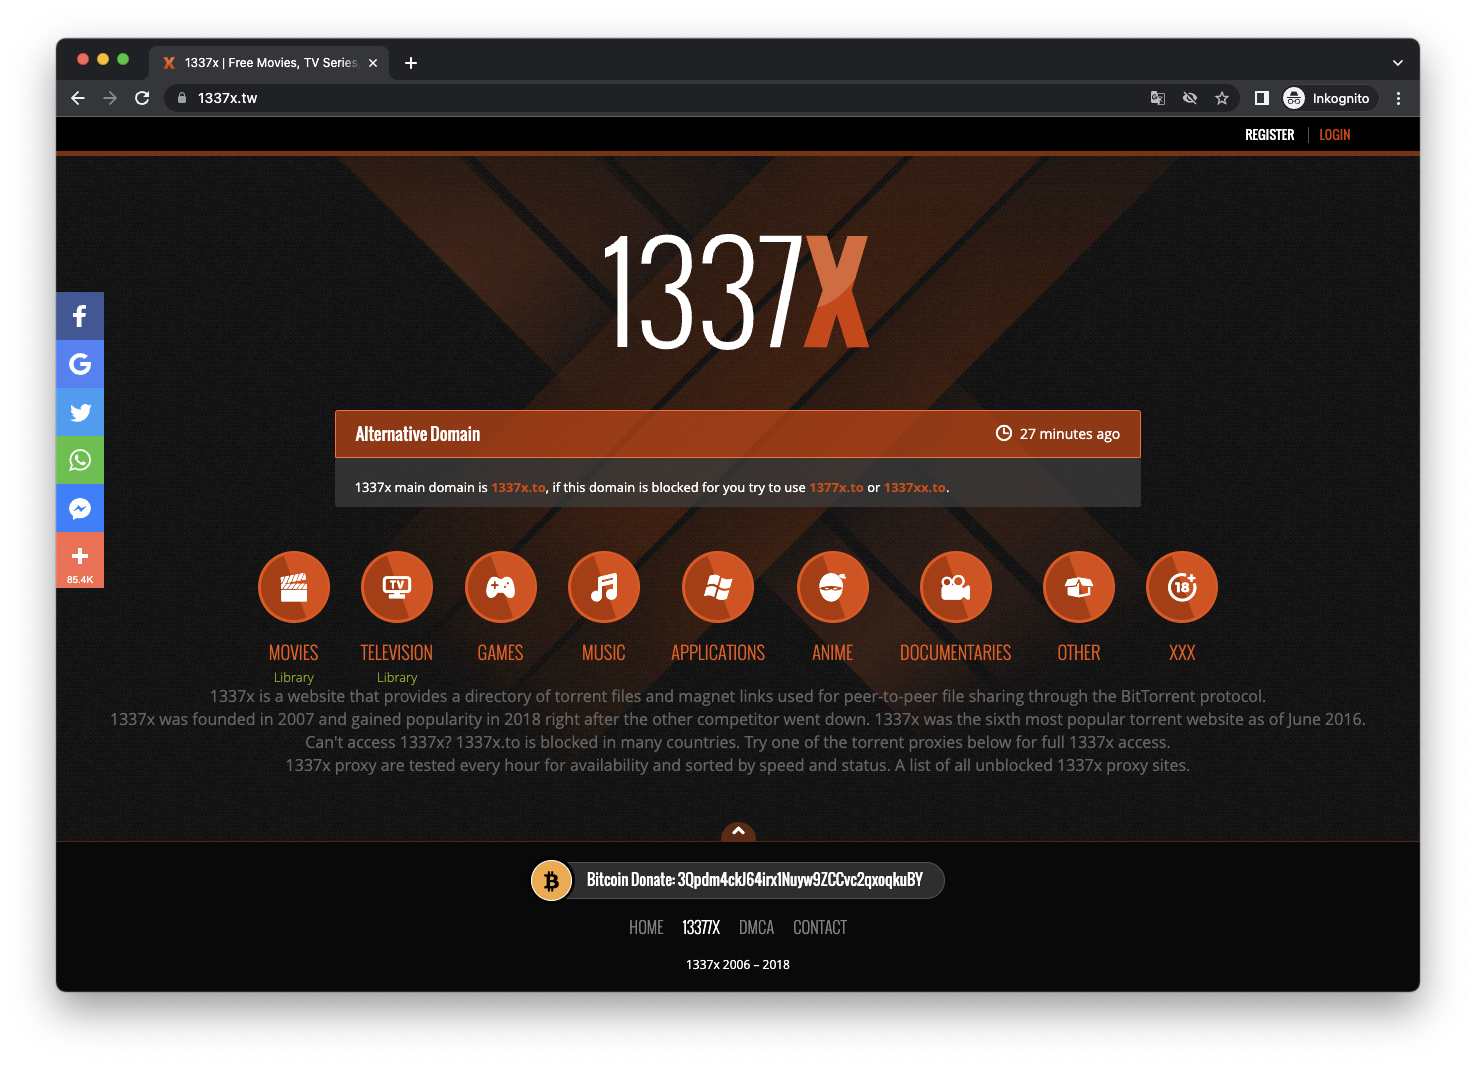Click the MUSIC text label
The width and height of the screenshot is (1476, 1066).
click(x=604, y=653)
